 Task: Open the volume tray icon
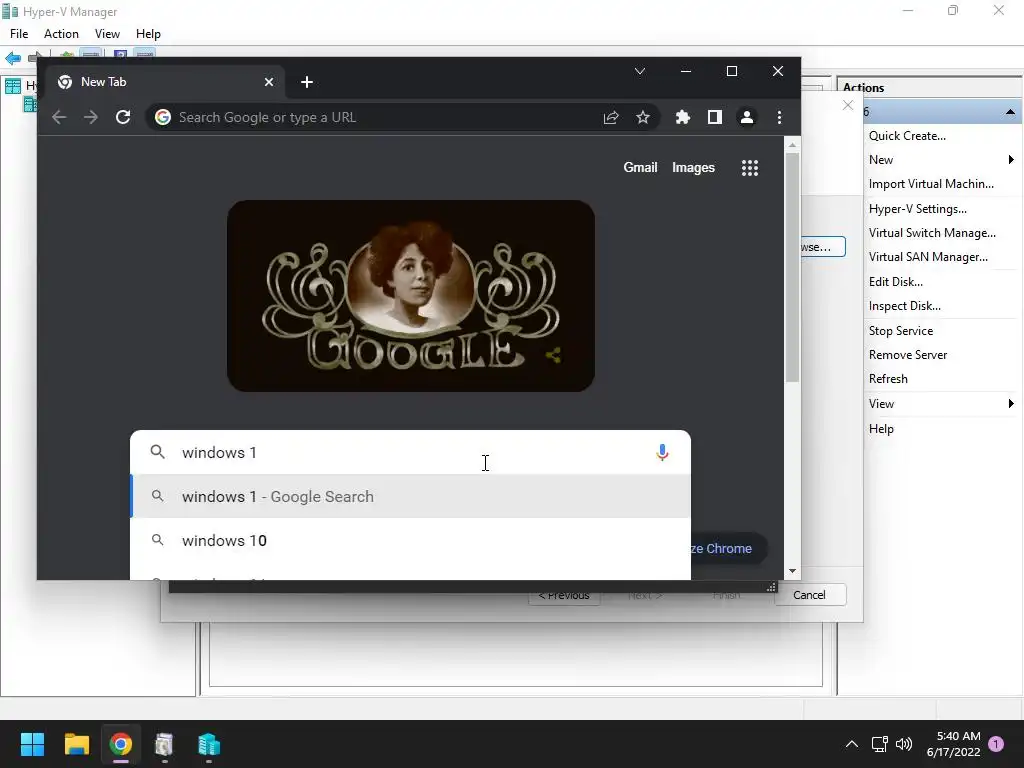pos(904,744)
